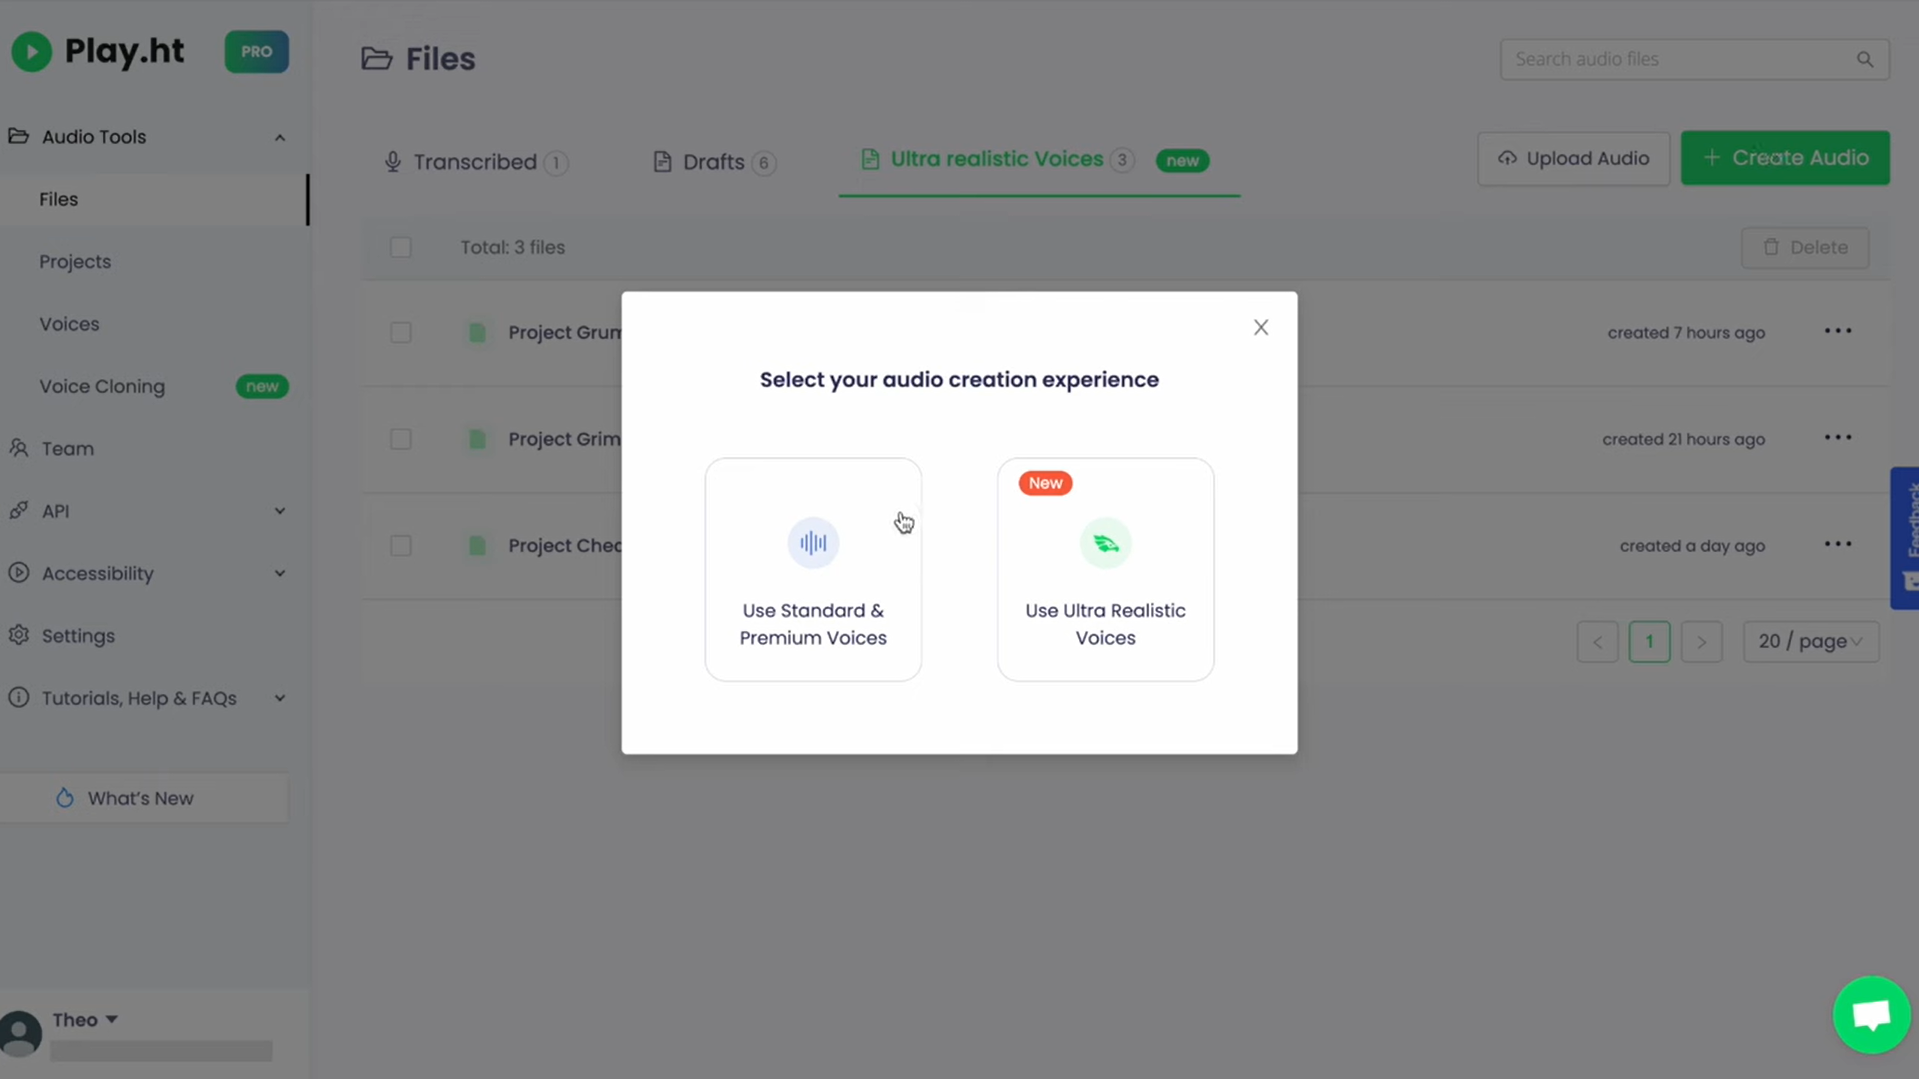
Task: Click the API link sidebar icon
Action: pyautogui.click(x=19, y=510)
